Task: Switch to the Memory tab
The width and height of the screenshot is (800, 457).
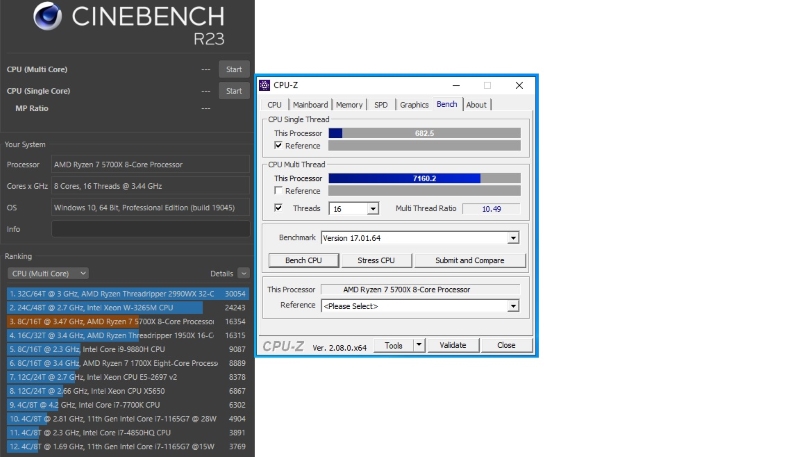Action: point(349,105)
